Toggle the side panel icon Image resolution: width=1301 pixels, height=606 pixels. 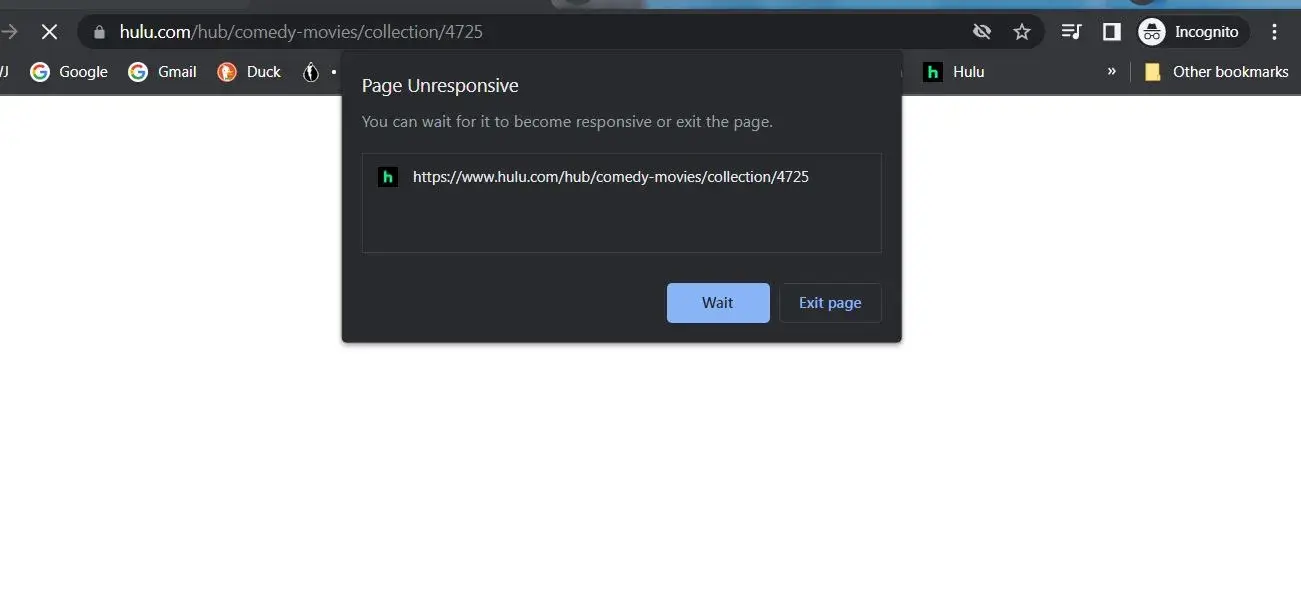click(1111, 32)
